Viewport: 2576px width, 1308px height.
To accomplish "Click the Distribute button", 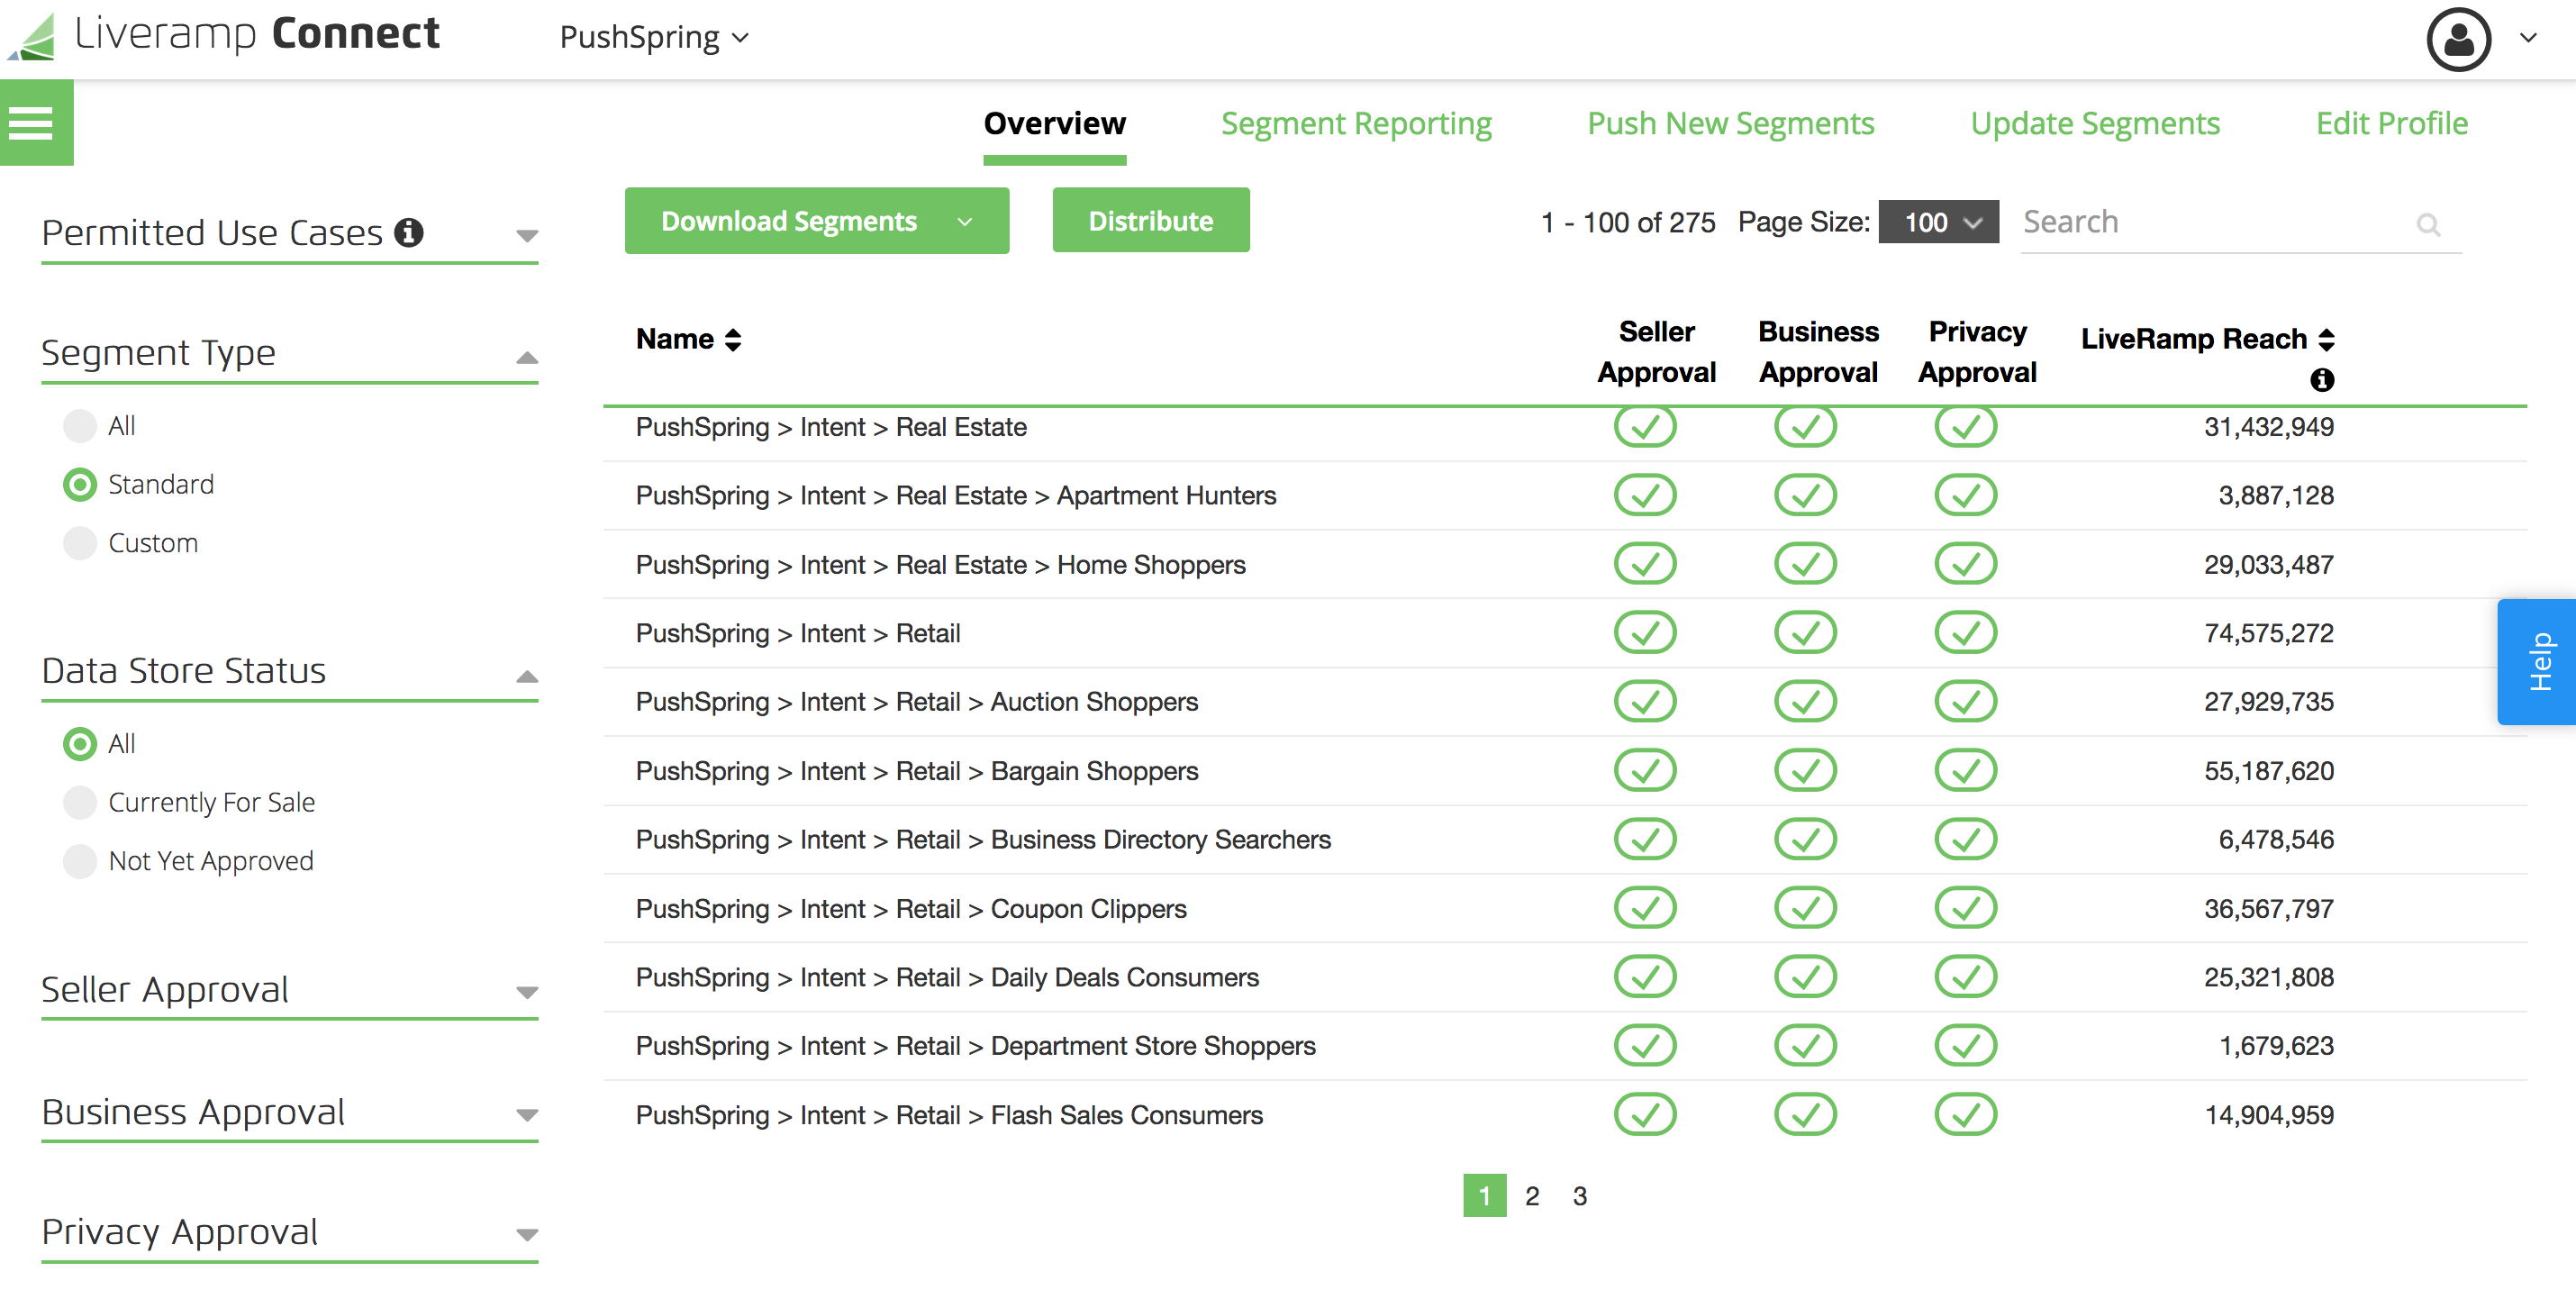I will coord(1150,221).
